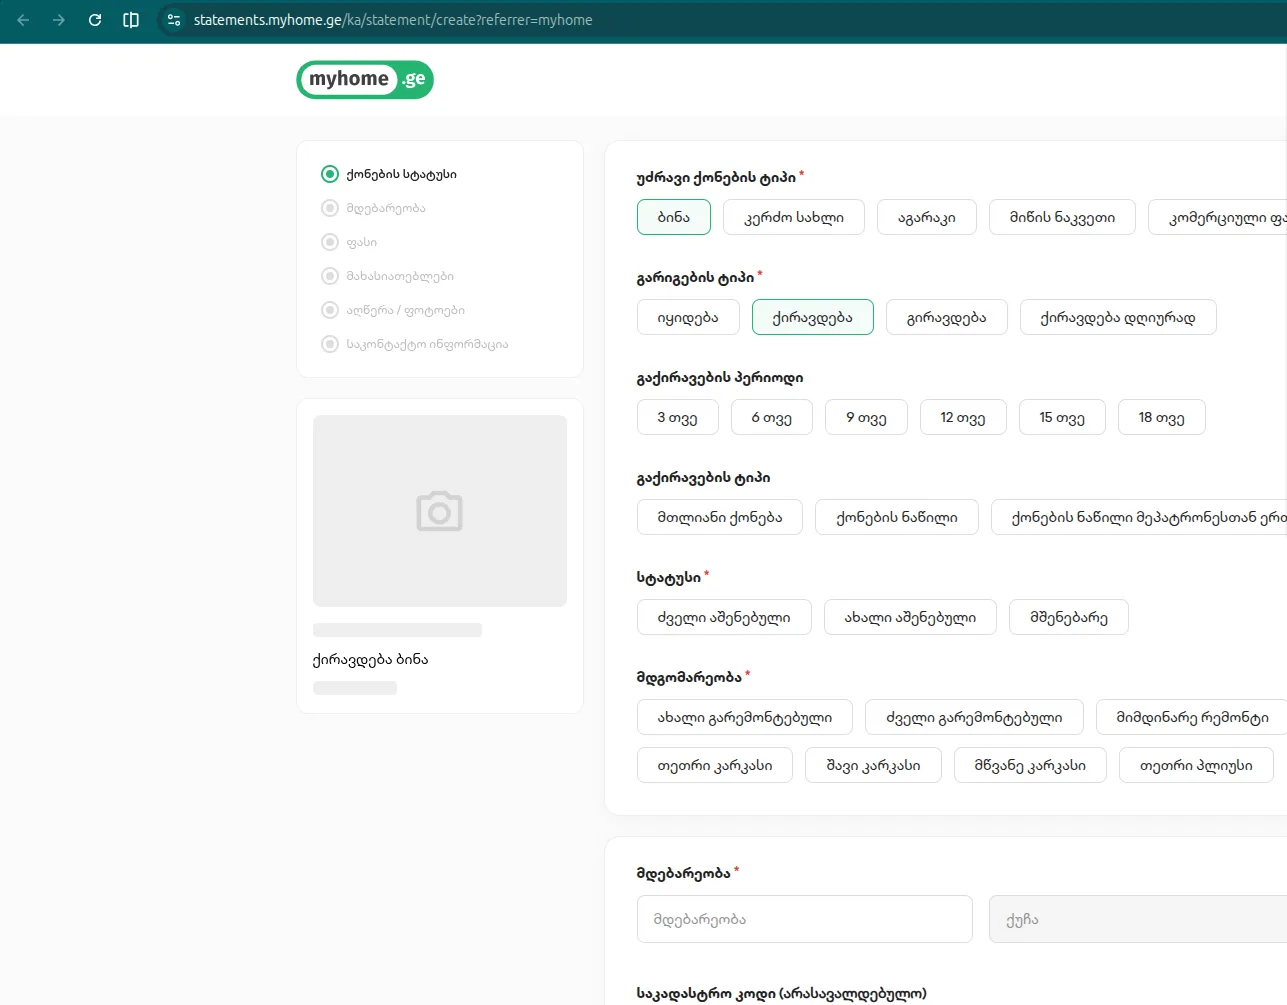Pick 6 თვე rental period
1287x1005 pixels.
coord(772,417)
